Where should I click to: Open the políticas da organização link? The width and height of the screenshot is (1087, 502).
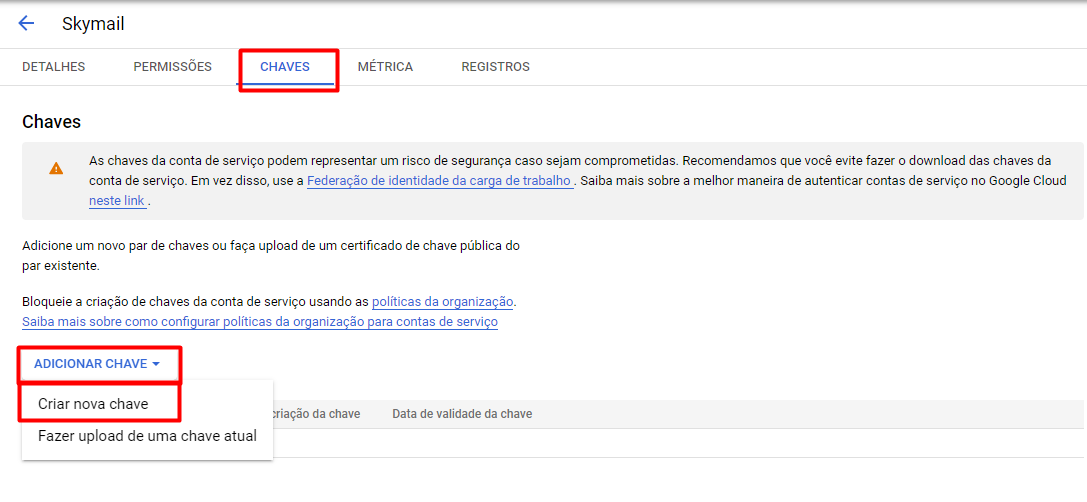[x=443, y=302]
